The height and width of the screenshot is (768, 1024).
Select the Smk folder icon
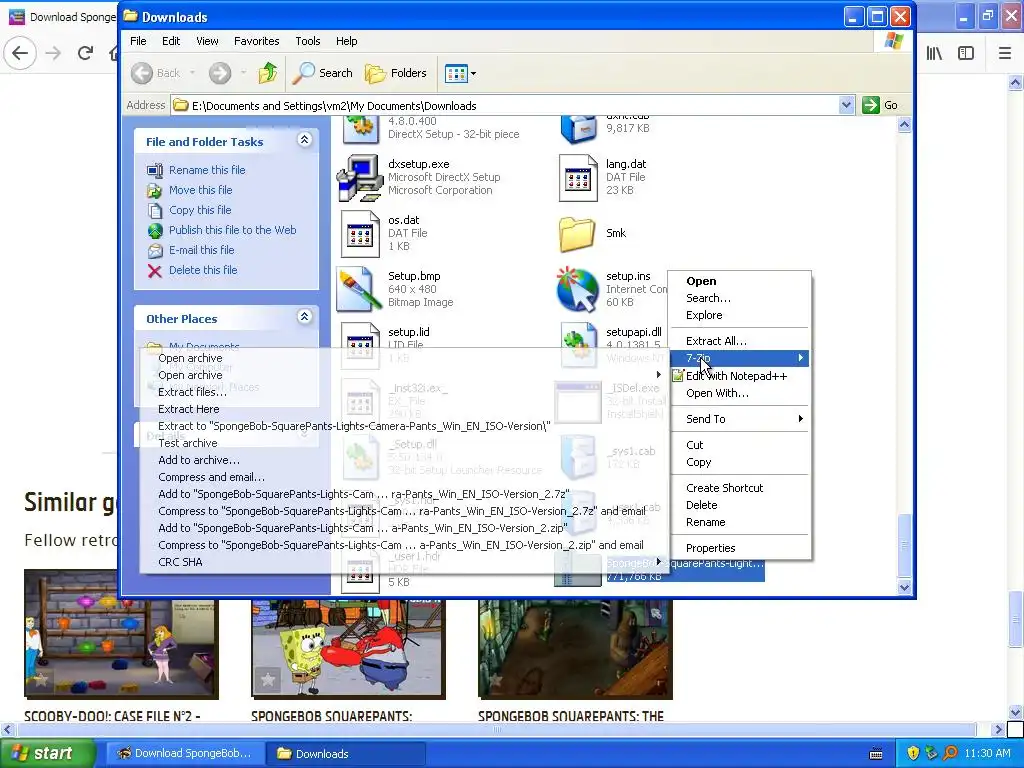point(577,234)
